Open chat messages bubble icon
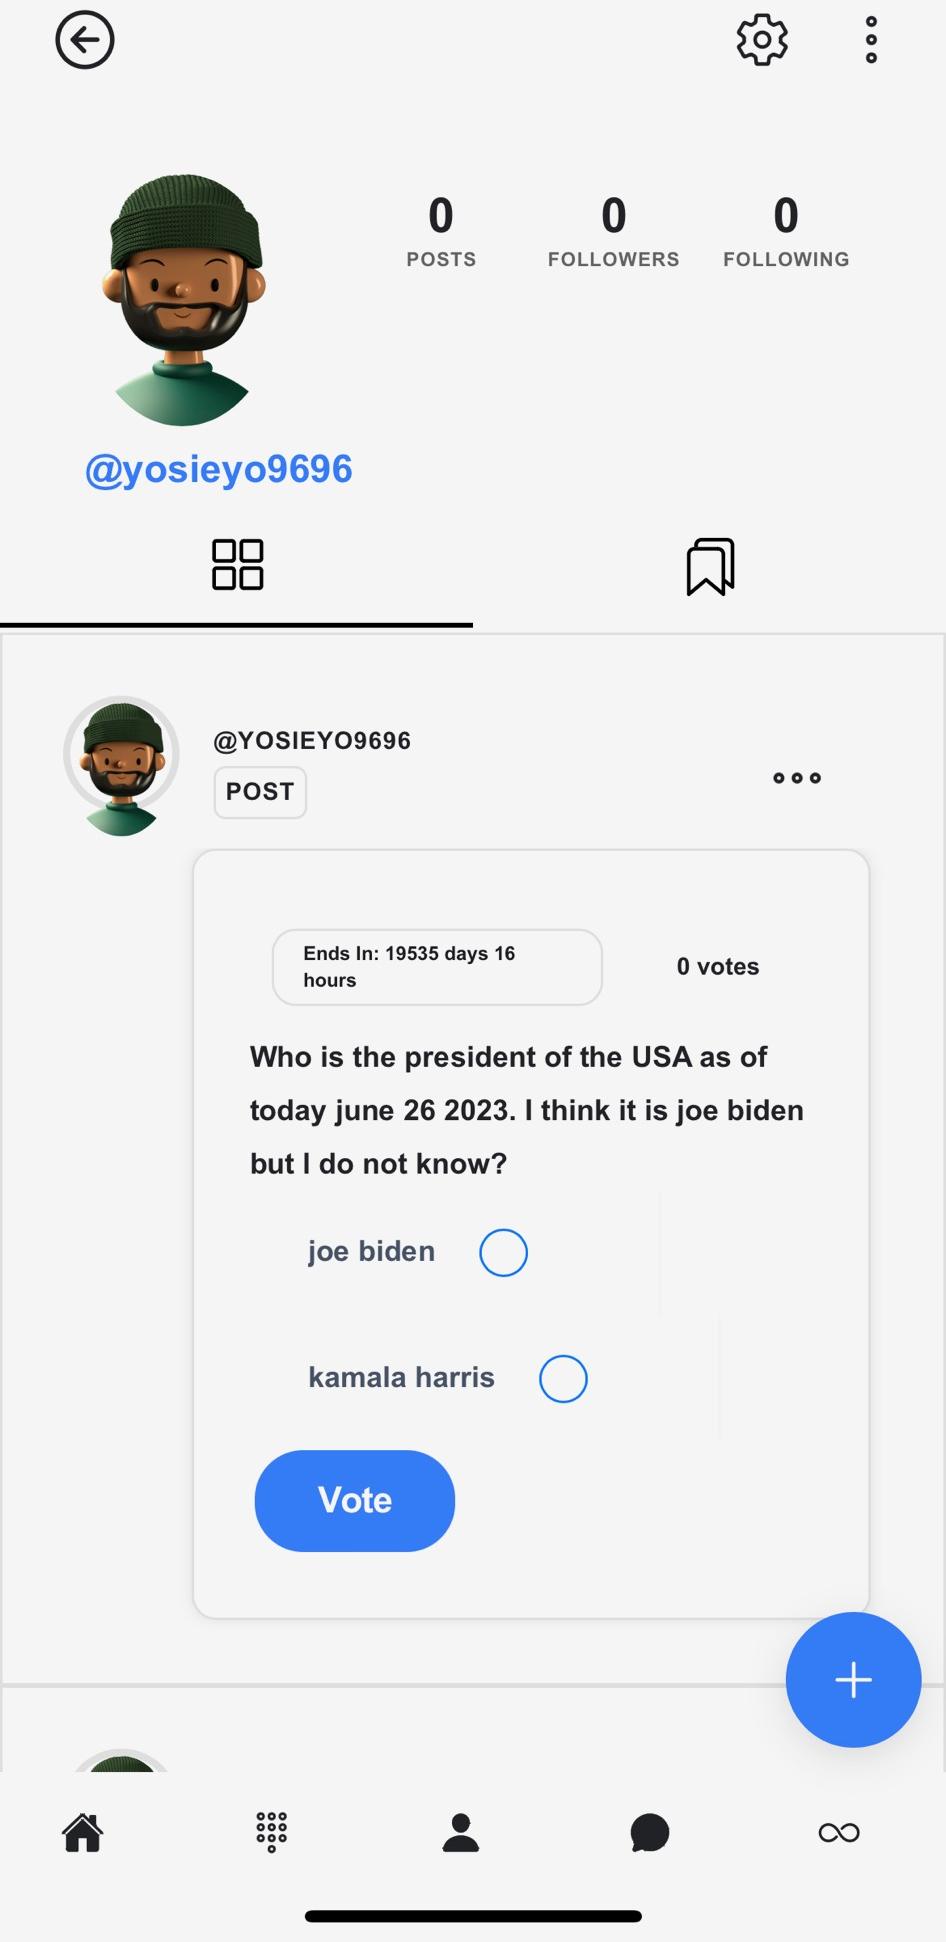Screen dimensions: 946x1942 click(x=650, y=1832)
